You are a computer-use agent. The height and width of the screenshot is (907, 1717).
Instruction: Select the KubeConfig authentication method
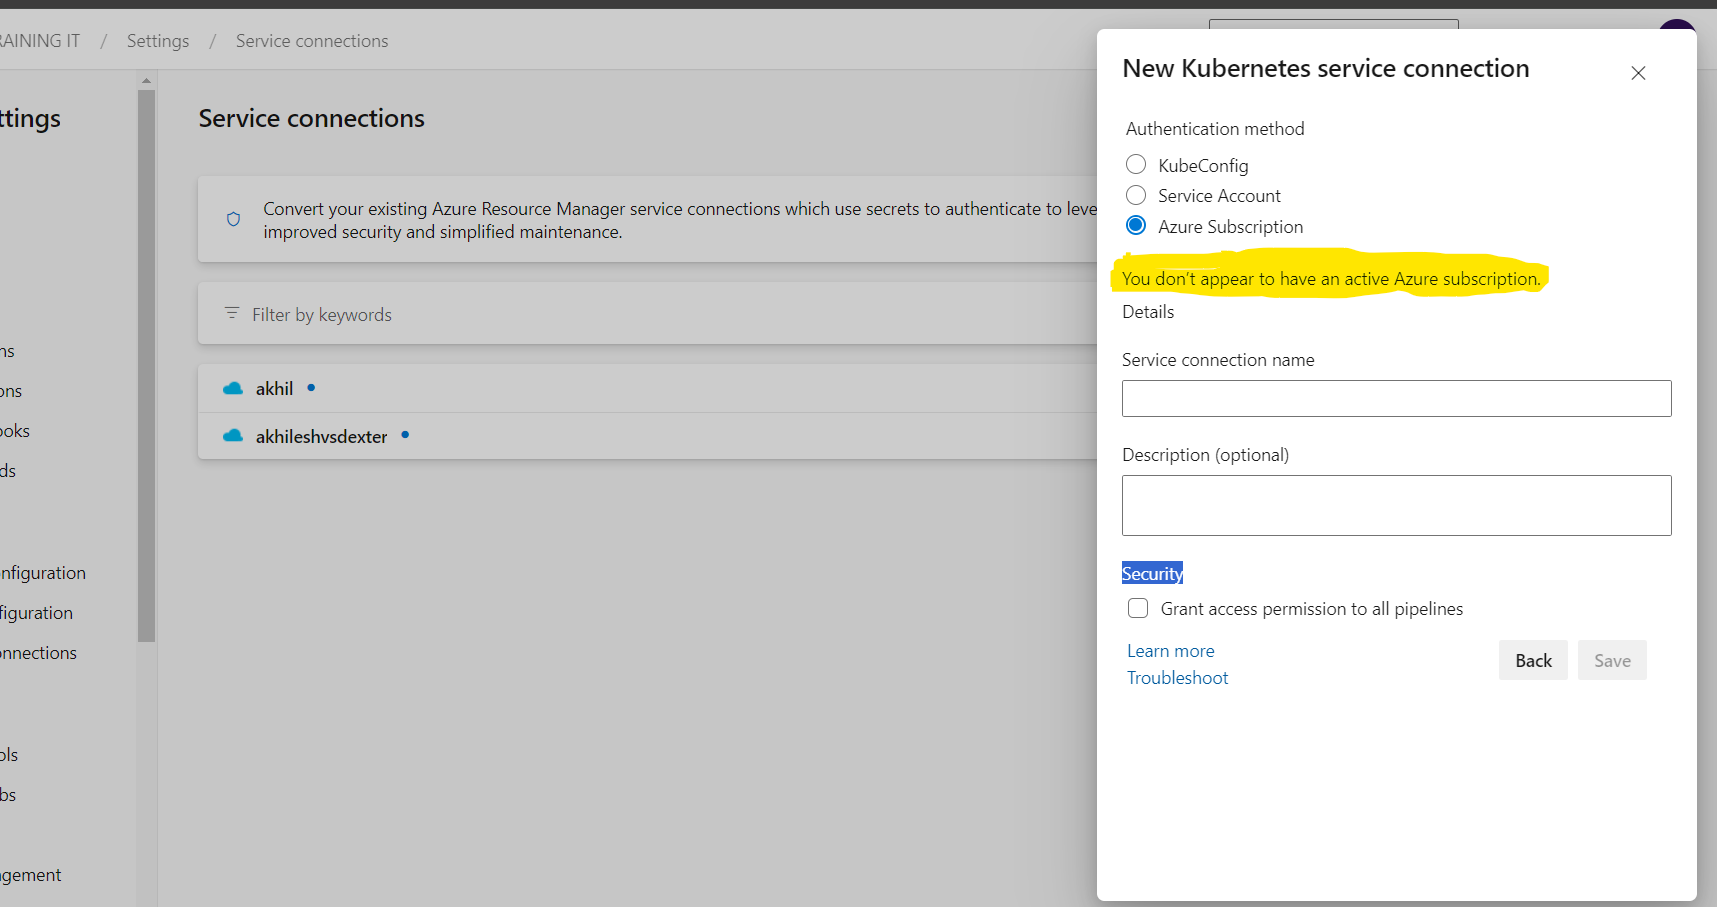pyautogui.click(x=1136, y=164)
